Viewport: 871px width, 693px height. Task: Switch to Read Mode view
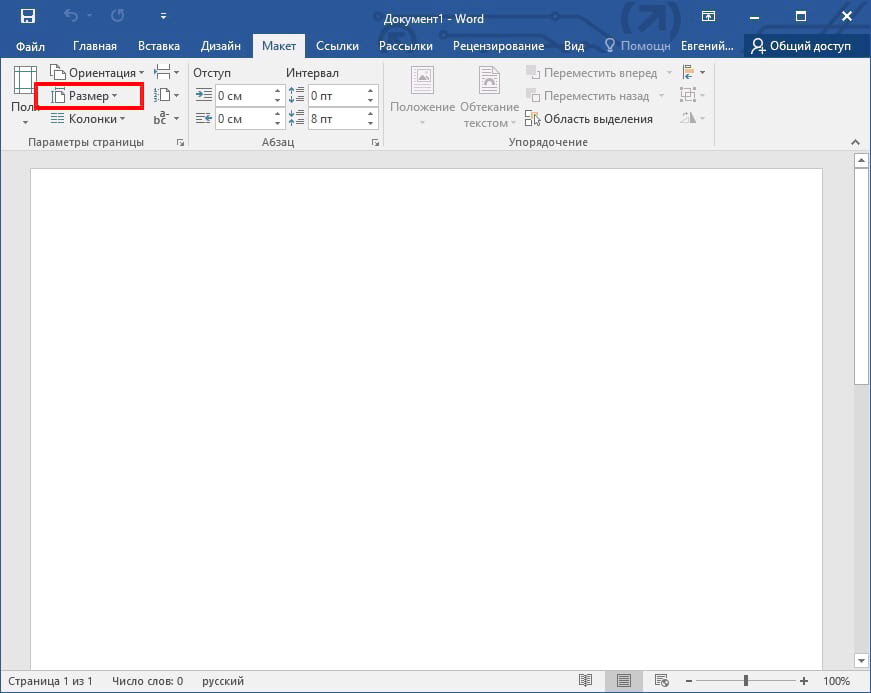585,681
